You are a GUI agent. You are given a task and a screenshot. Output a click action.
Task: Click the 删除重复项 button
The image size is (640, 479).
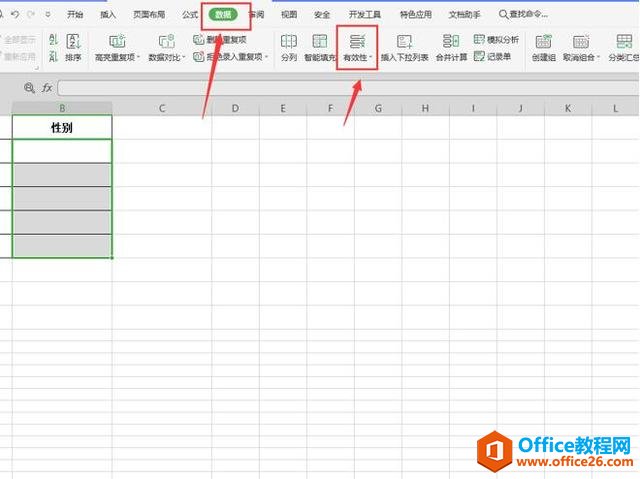(220, 40)
